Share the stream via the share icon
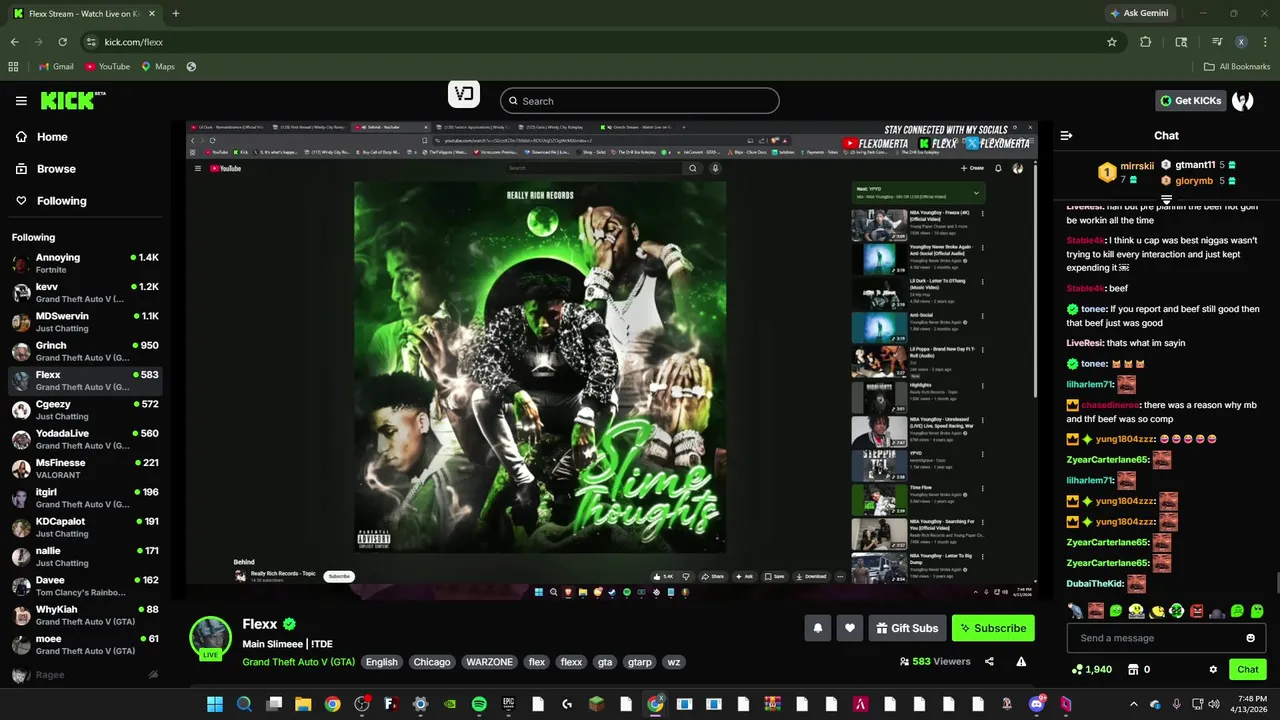Screen dimensions: 1280x720 [989, 661]
